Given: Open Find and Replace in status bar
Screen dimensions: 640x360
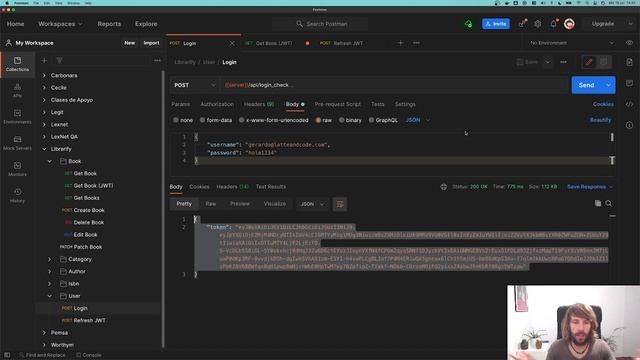Looking at the screenshot, I should pos(42,355).
